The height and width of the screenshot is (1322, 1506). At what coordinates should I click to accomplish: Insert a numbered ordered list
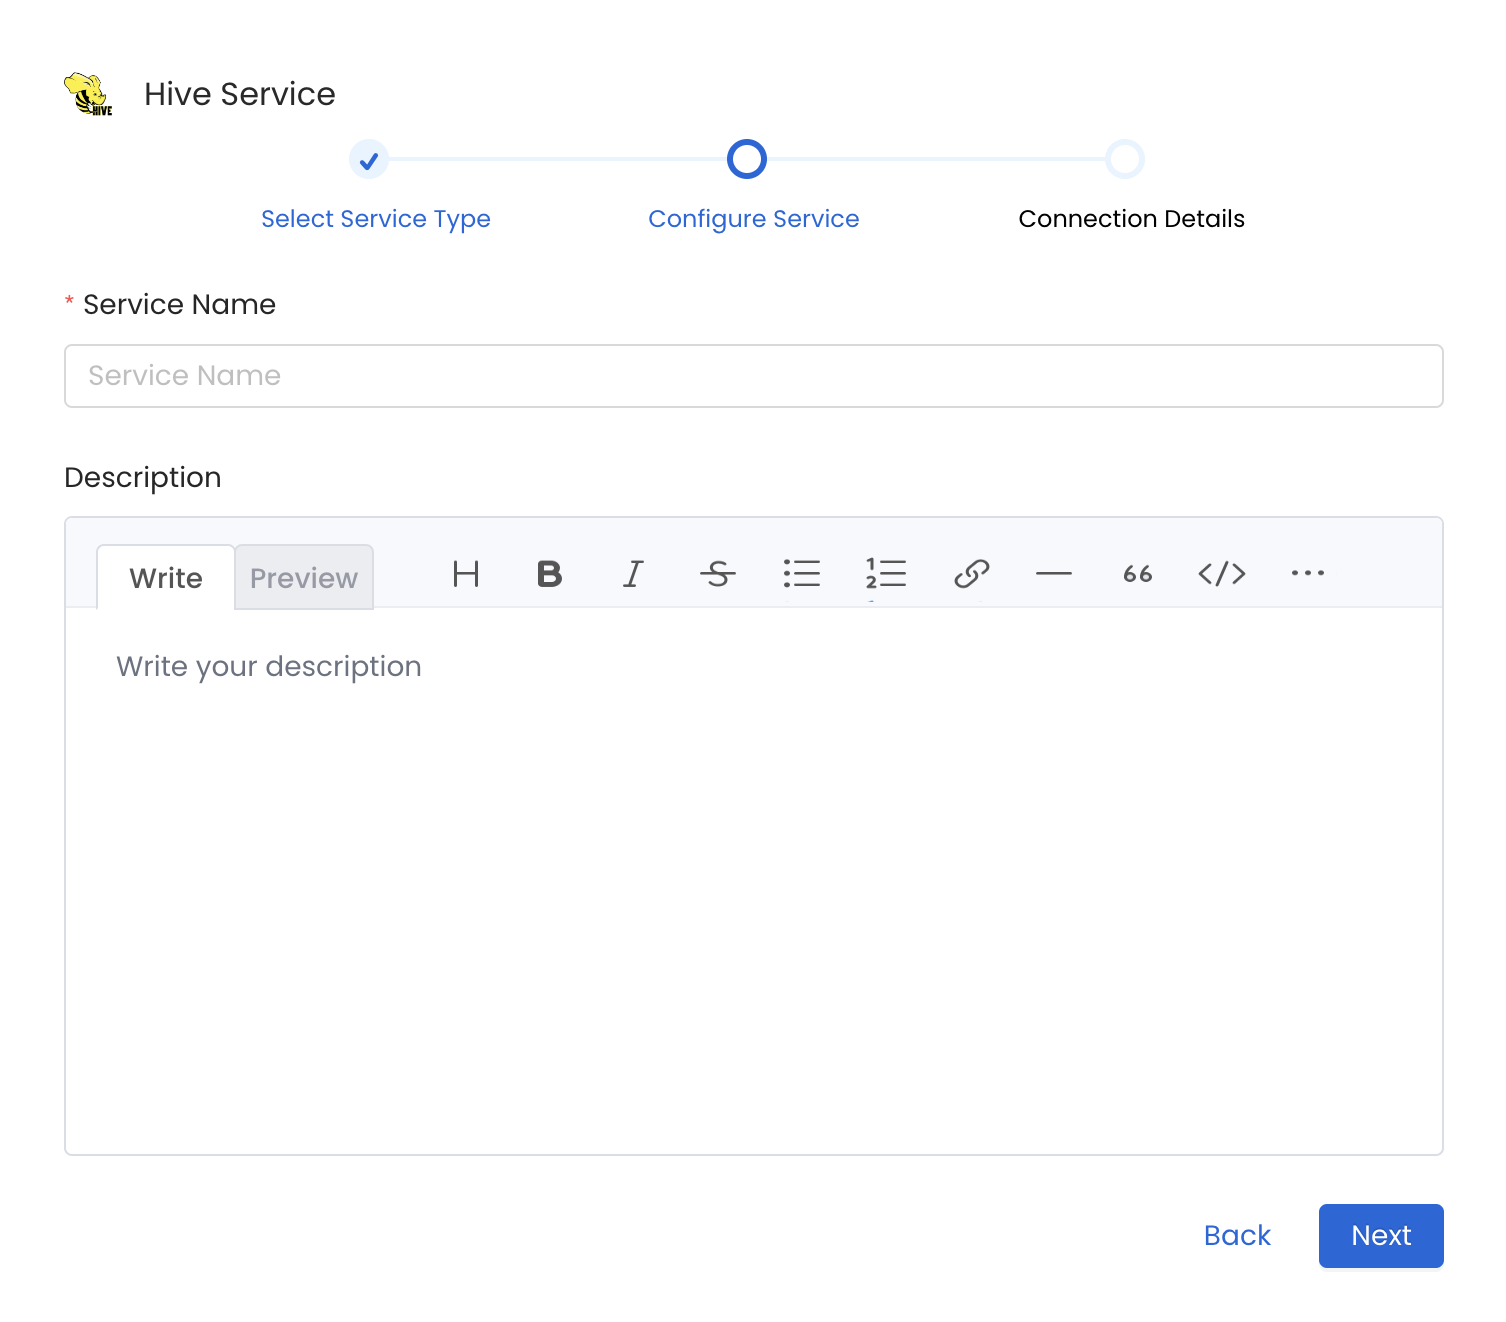pyautogui.click(x=885, y=574)
